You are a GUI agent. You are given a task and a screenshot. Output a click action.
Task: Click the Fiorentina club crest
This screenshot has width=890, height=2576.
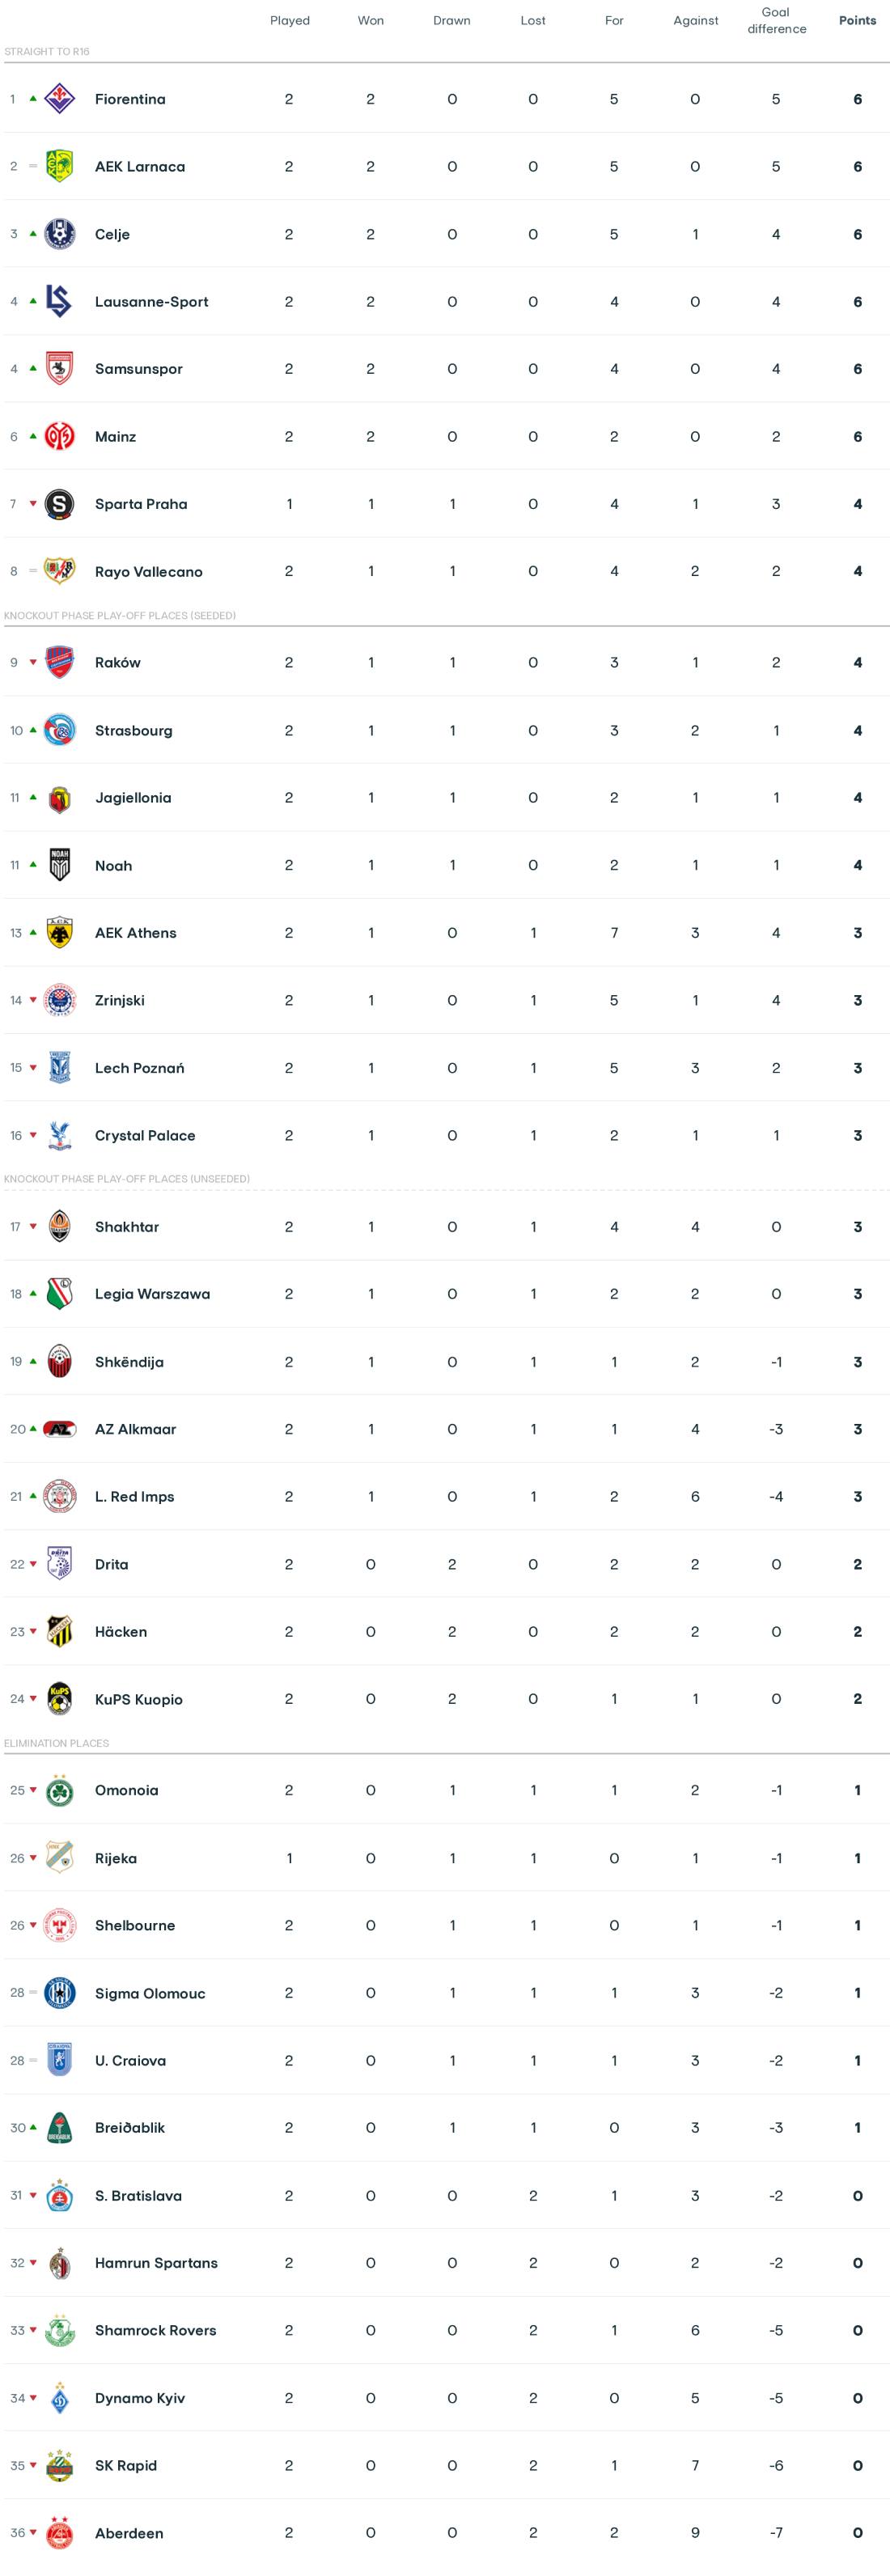point(59,99)
